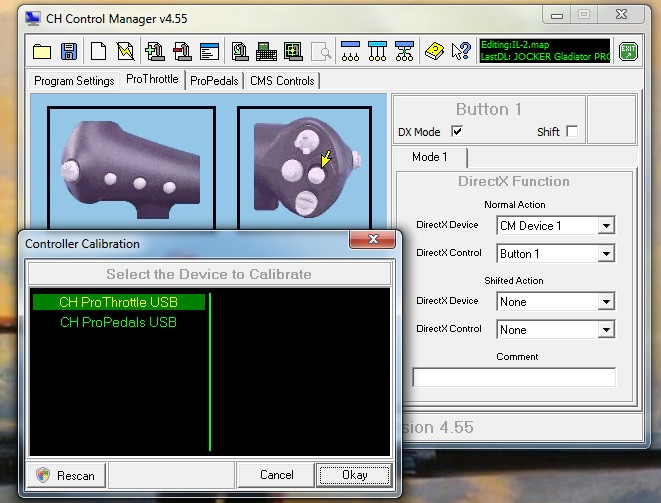
Task: Toggle the DX Mode checkbox
Action: pyautogui.click(x=457, y=131)
